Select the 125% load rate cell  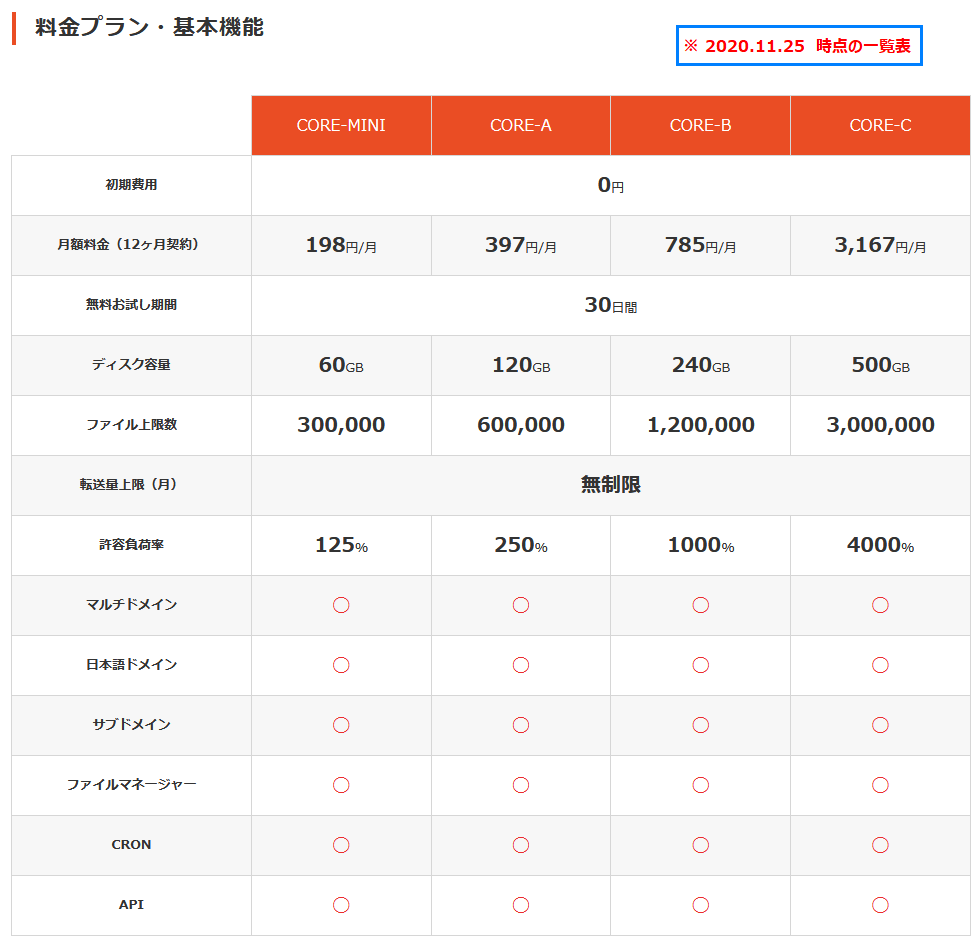[x=341, y=545]
